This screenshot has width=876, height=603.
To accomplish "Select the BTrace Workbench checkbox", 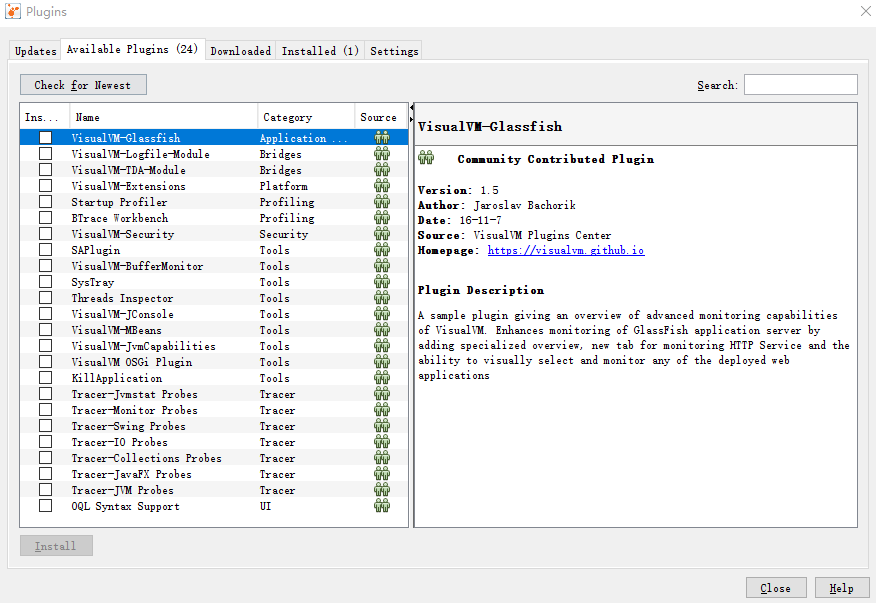I will (x=45, y=217).
